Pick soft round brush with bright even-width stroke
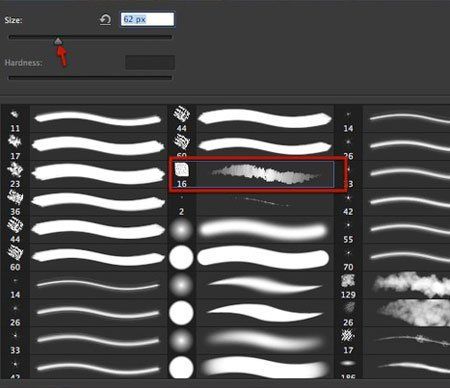450x388 pixels. pyautogui.click(x=251, y=230)
